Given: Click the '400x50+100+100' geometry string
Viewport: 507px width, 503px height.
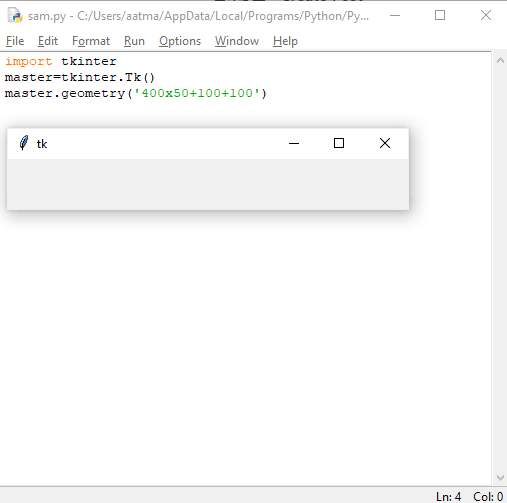Looking at the screenshot, I should [197, 93].
